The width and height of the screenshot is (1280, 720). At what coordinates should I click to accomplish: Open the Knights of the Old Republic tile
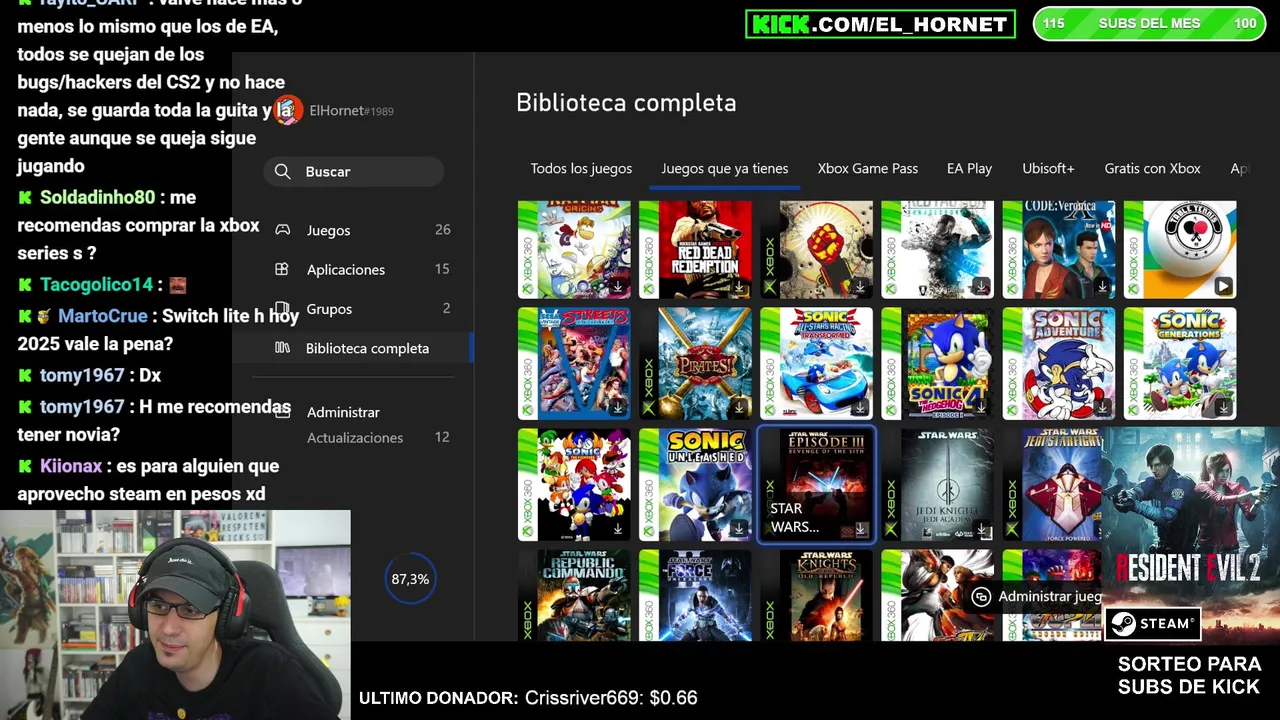pyautogui.click(x=816, y=595)
